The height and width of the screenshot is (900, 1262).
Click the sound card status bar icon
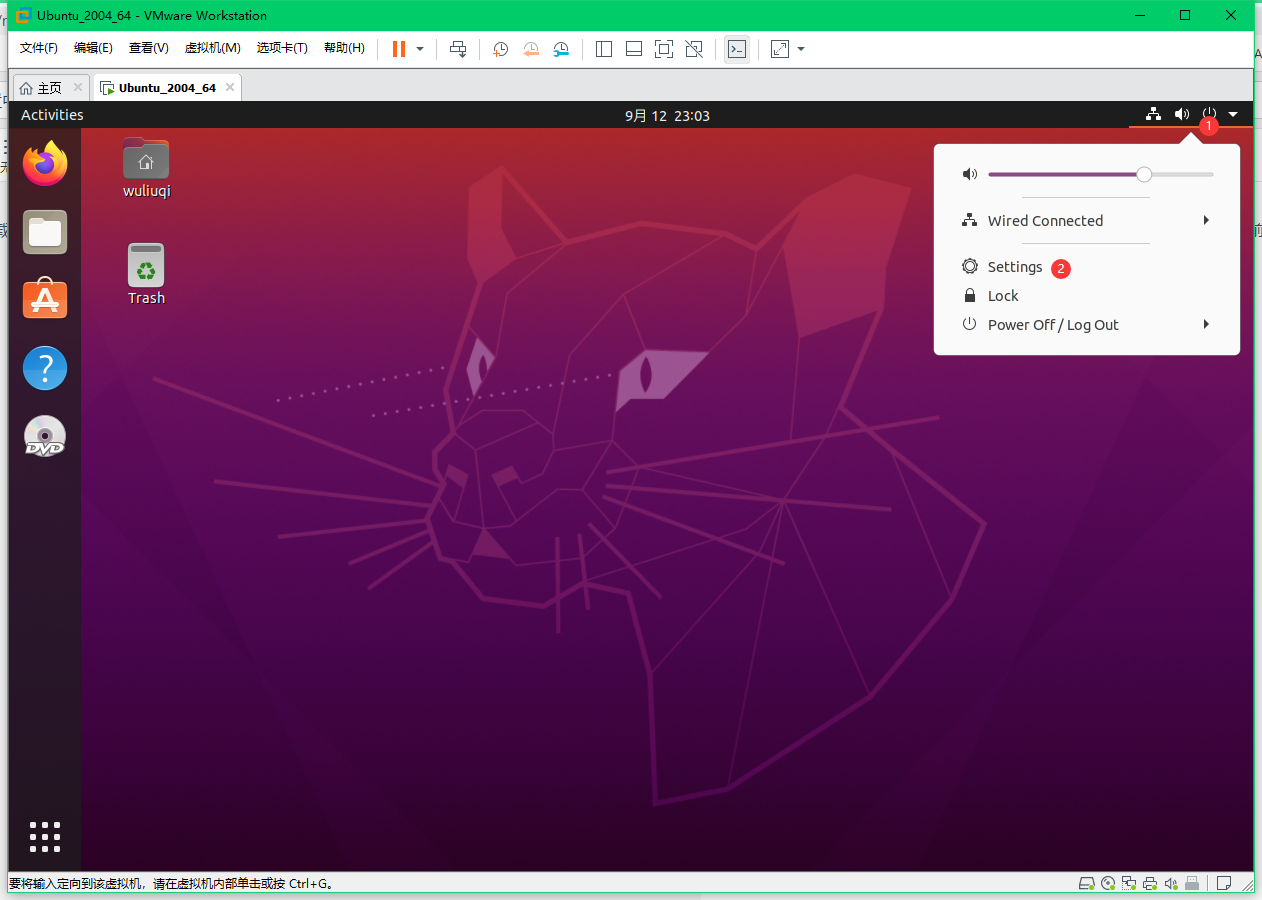click(x=1170, y=884)
